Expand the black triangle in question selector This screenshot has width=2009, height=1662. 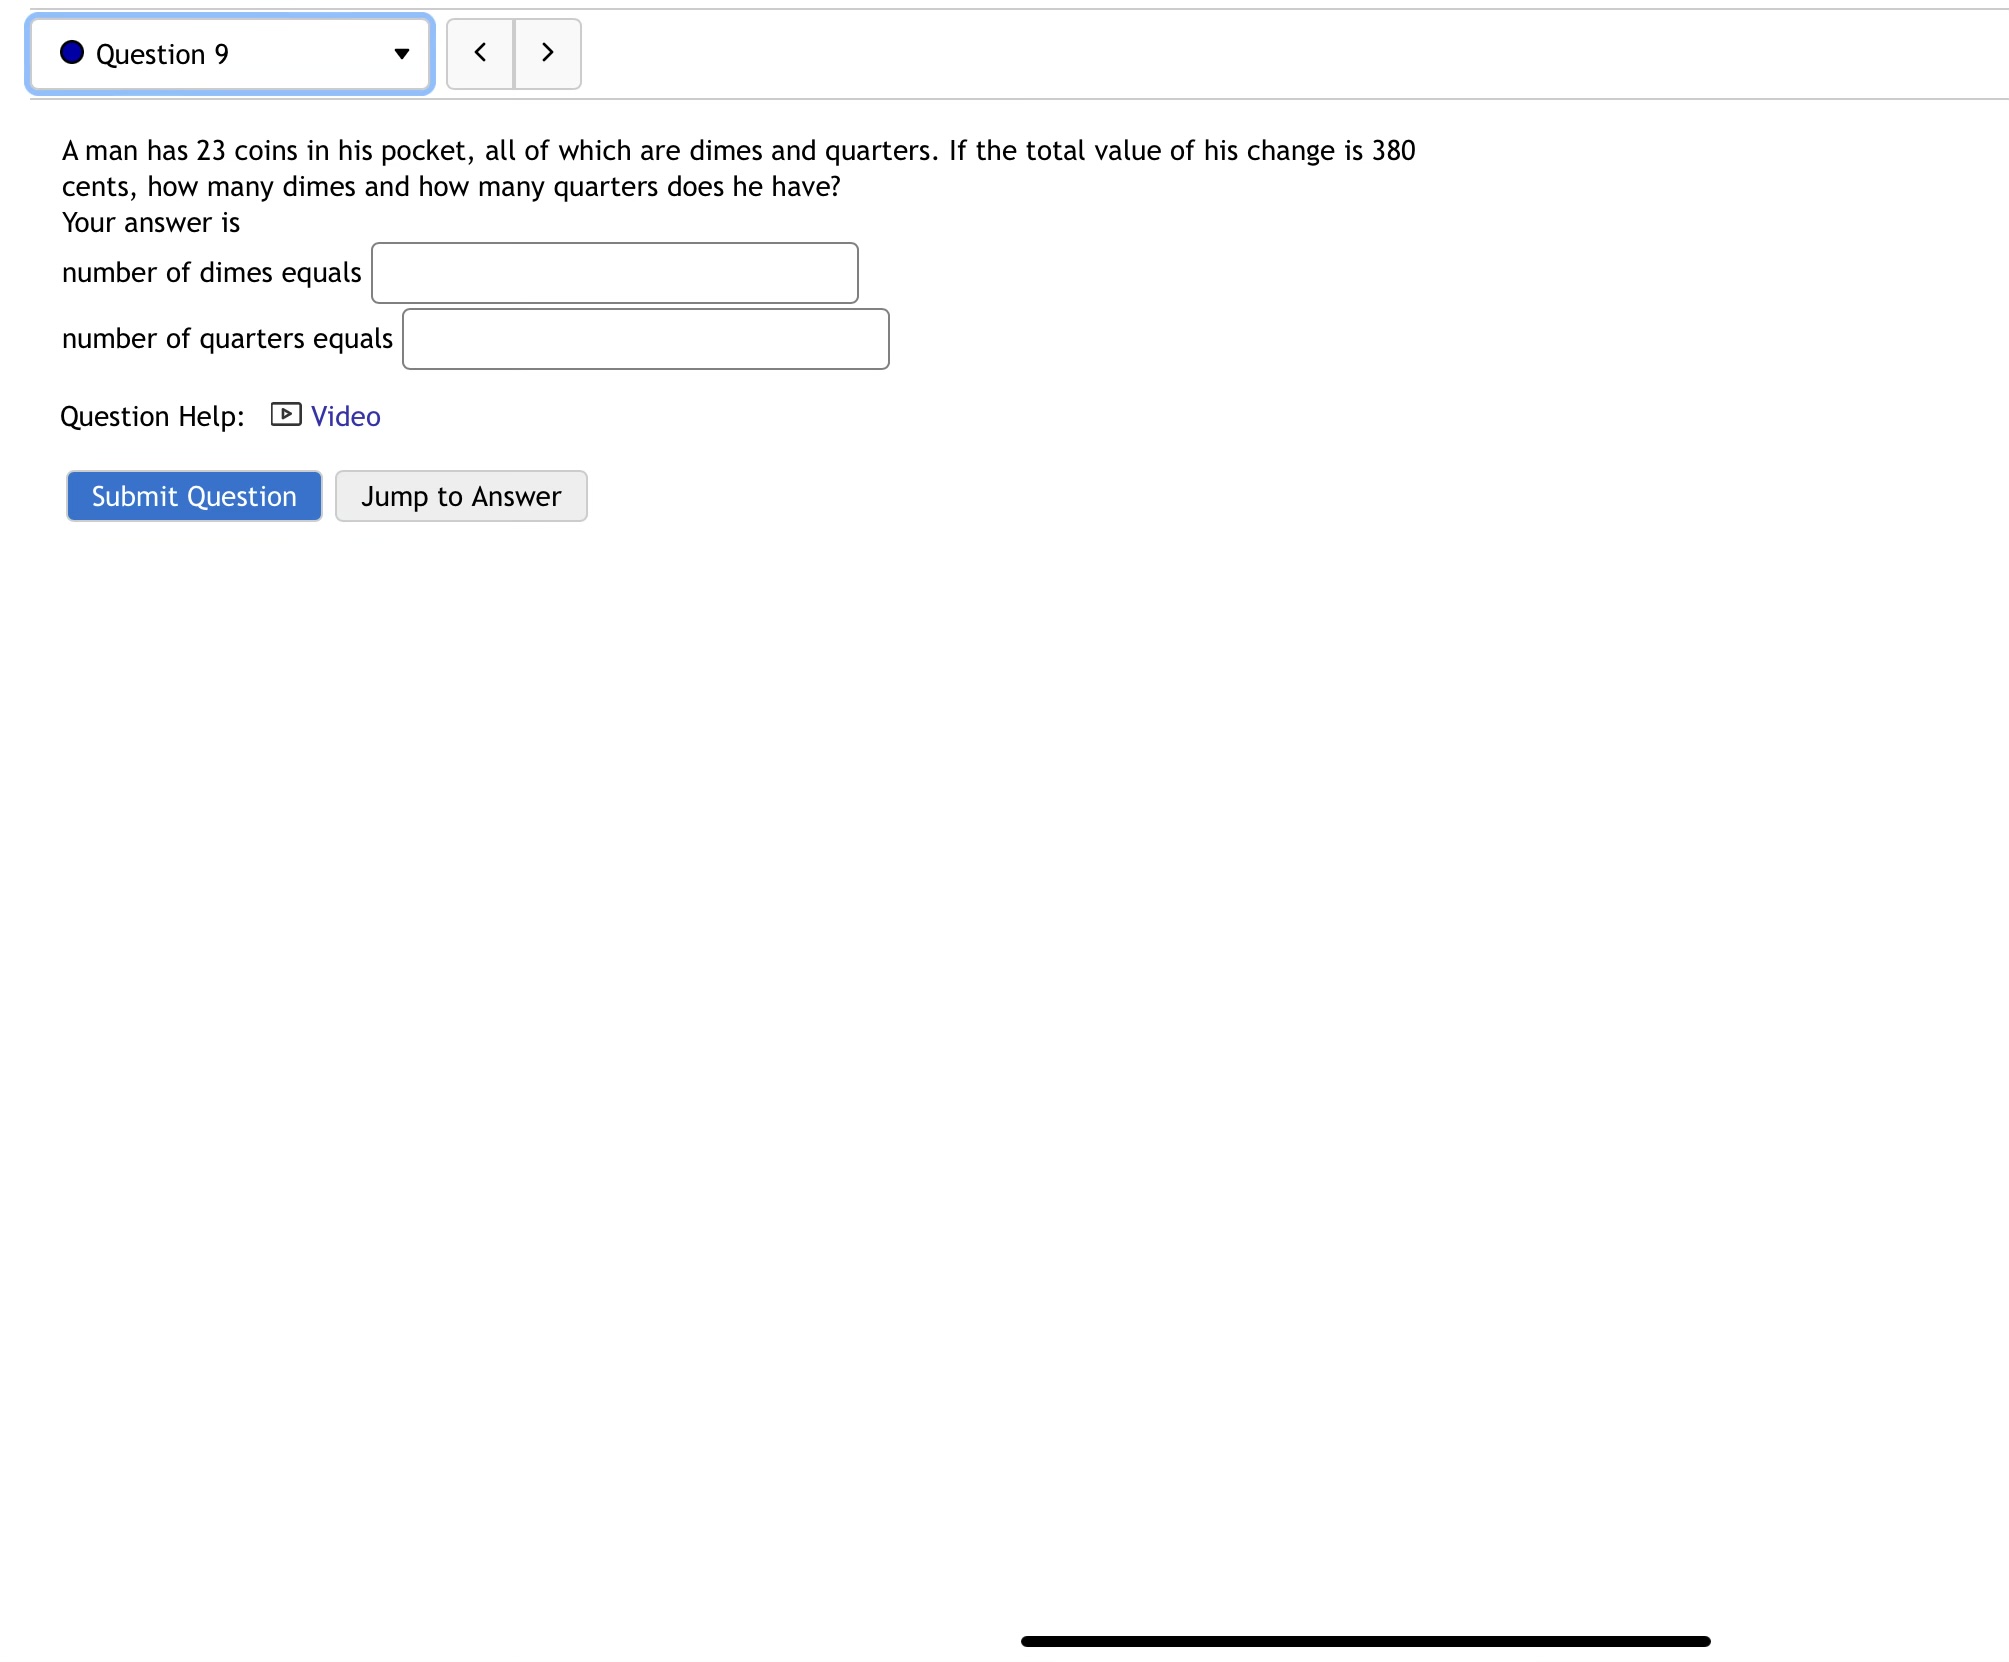point(402,54)
